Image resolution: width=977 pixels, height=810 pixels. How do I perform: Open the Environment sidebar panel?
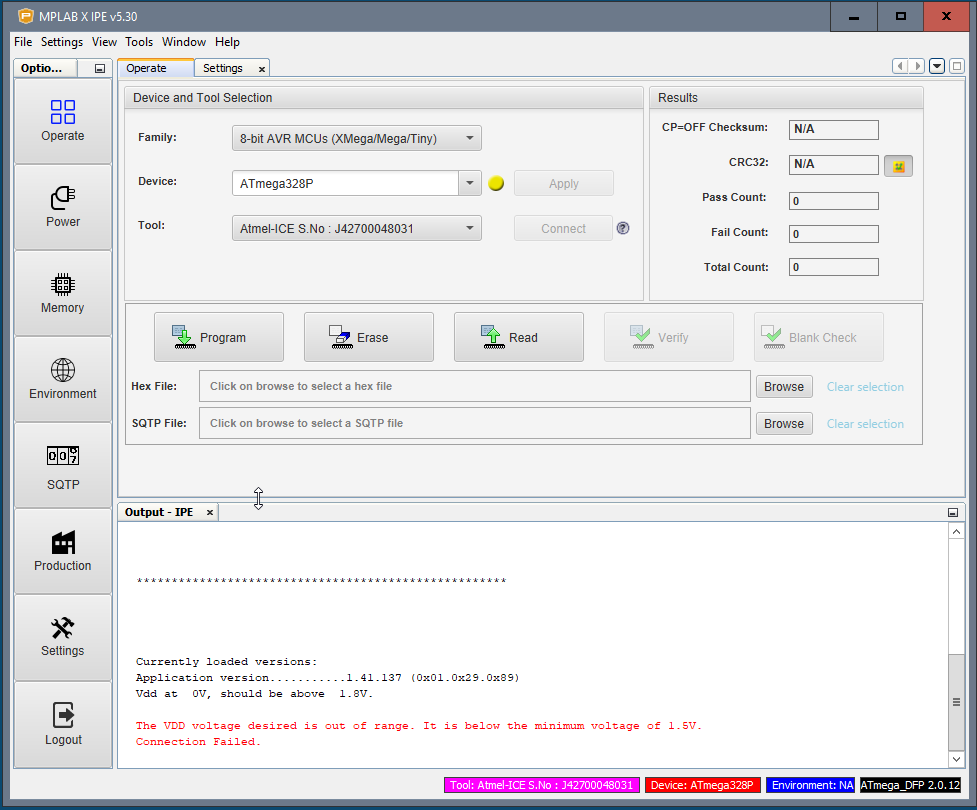[x=63, y=379]
